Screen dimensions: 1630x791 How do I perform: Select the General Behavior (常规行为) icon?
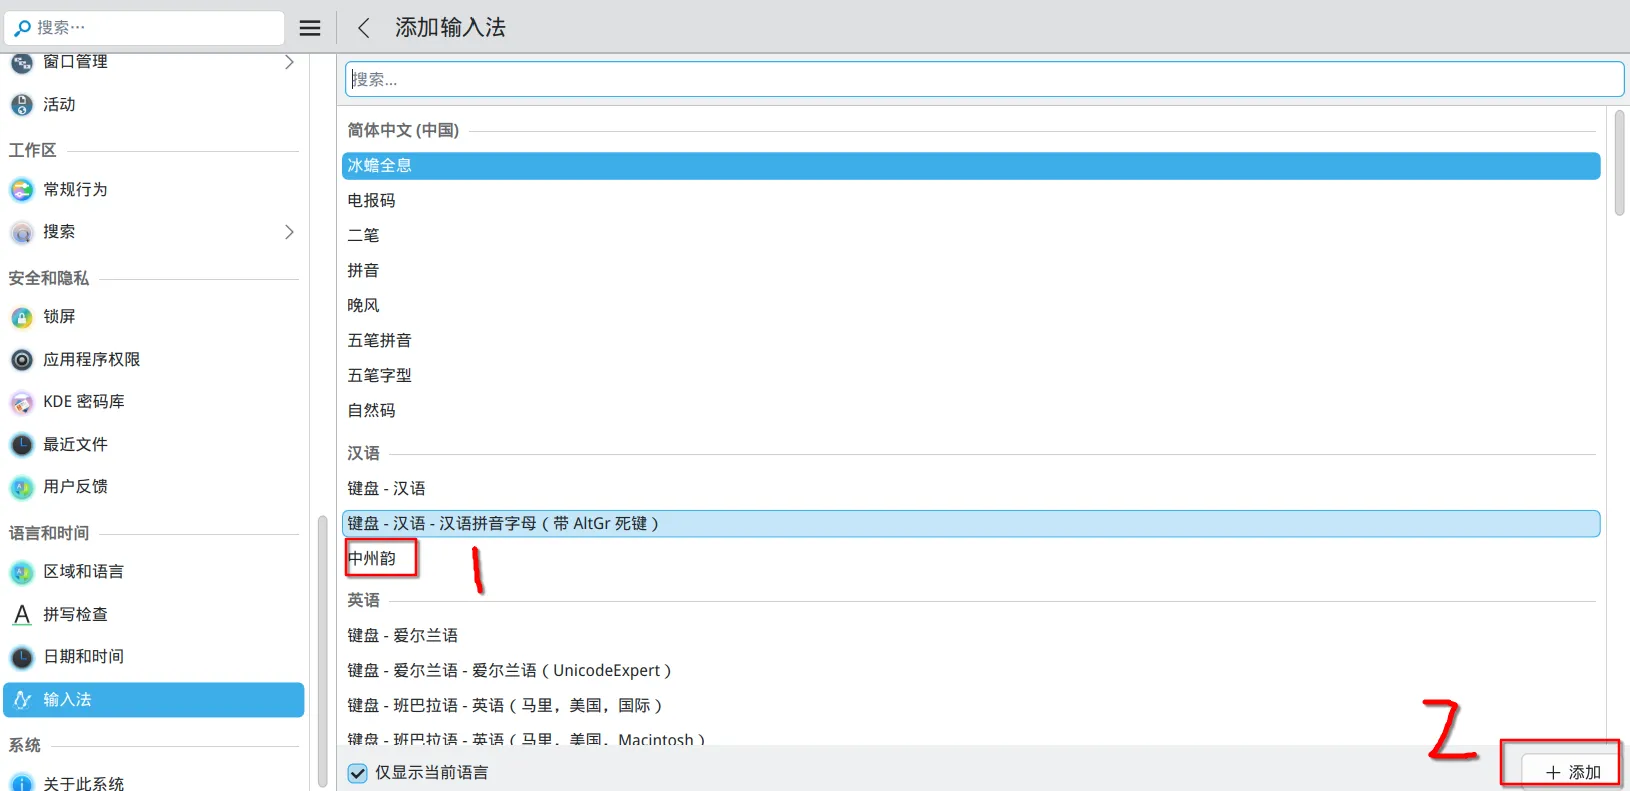coord(22,190)
